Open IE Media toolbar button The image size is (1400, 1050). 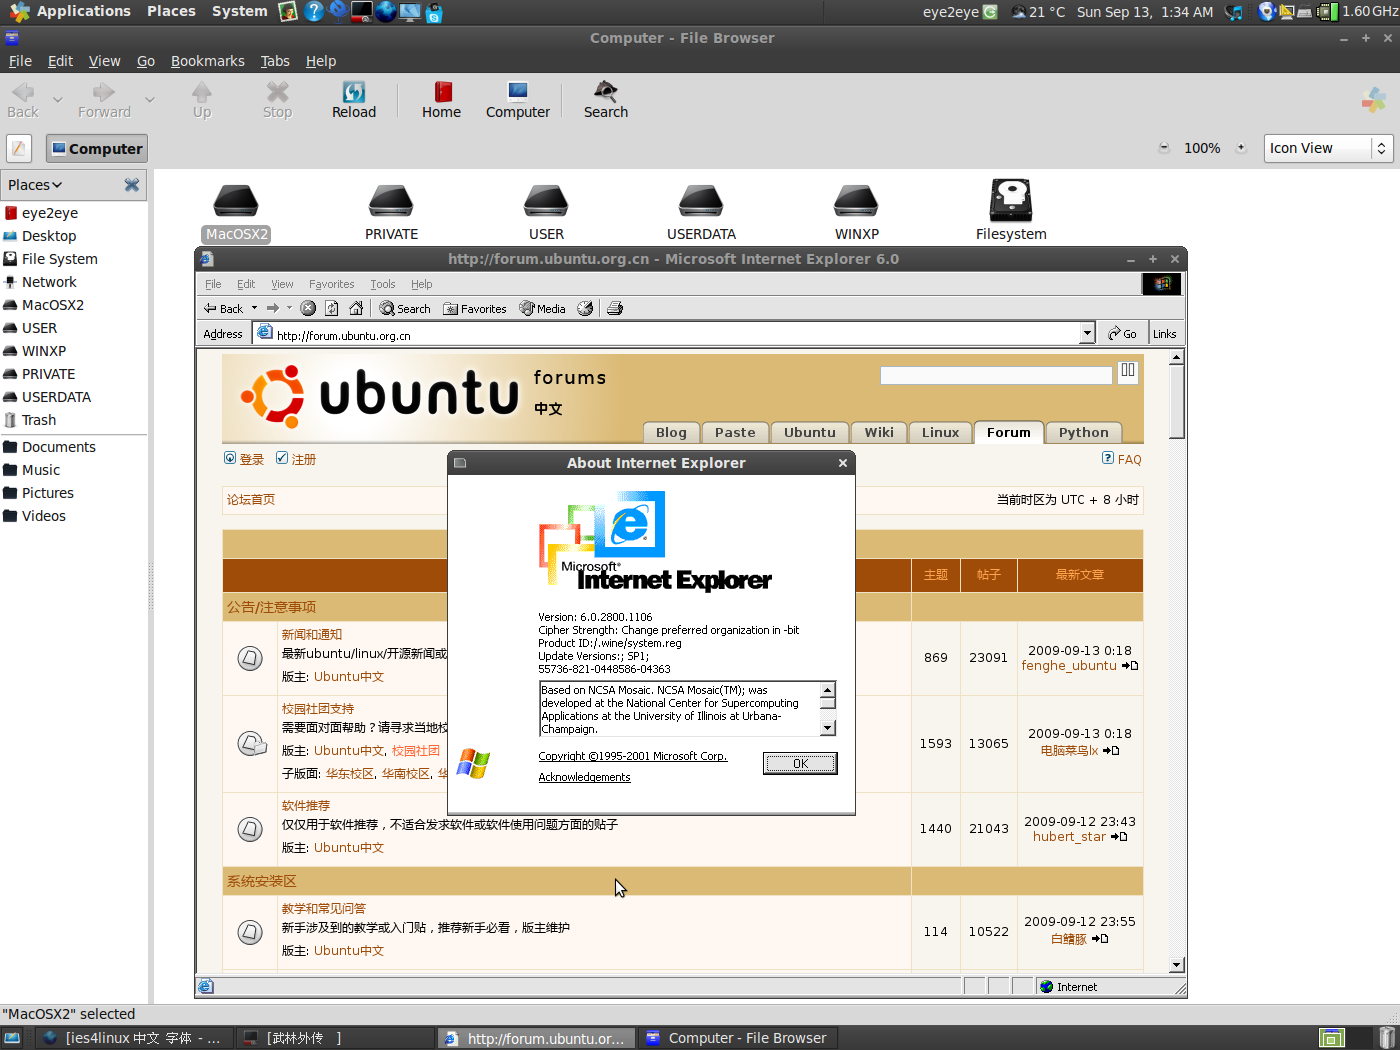(x=542, y=308)
